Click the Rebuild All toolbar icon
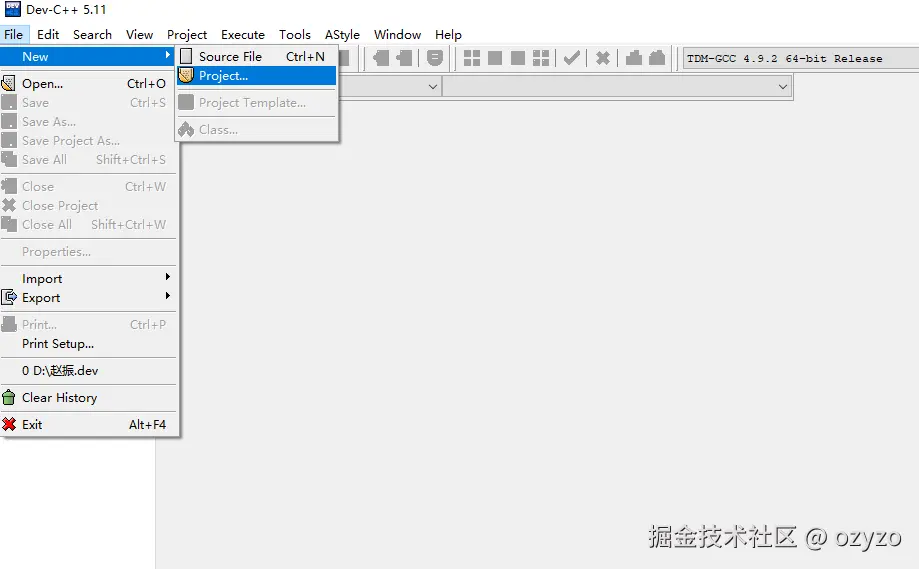 (541, 58)
